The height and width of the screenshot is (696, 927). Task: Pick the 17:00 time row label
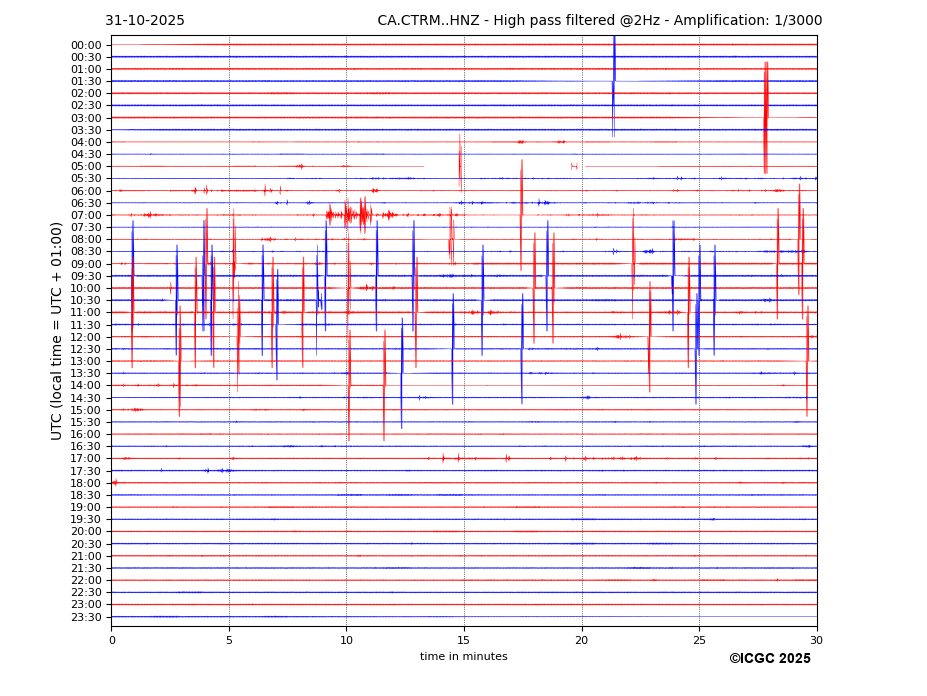tap(86, 459)
